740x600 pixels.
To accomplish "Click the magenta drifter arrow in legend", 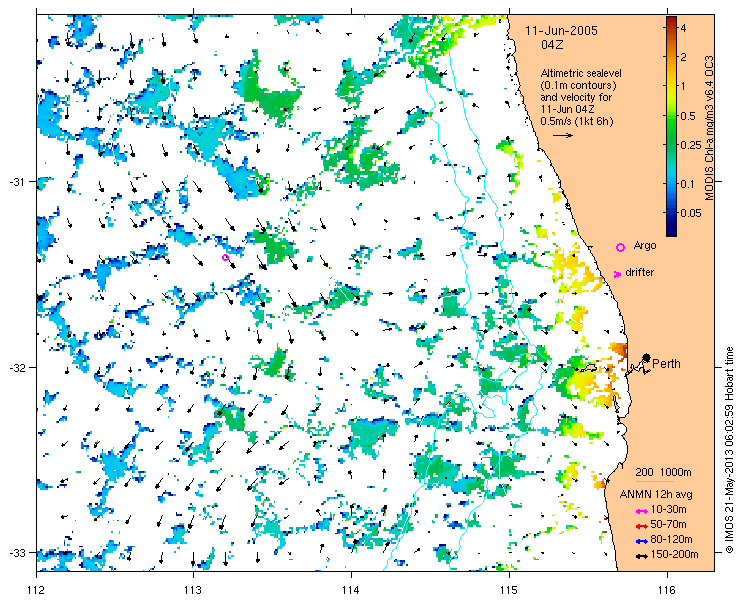I will pos(617,274).
